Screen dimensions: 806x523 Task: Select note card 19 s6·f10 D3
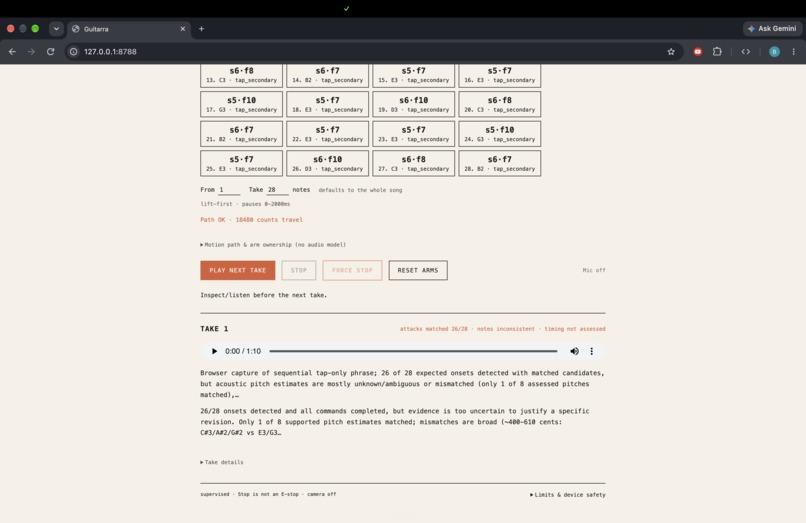pos(414,104)
